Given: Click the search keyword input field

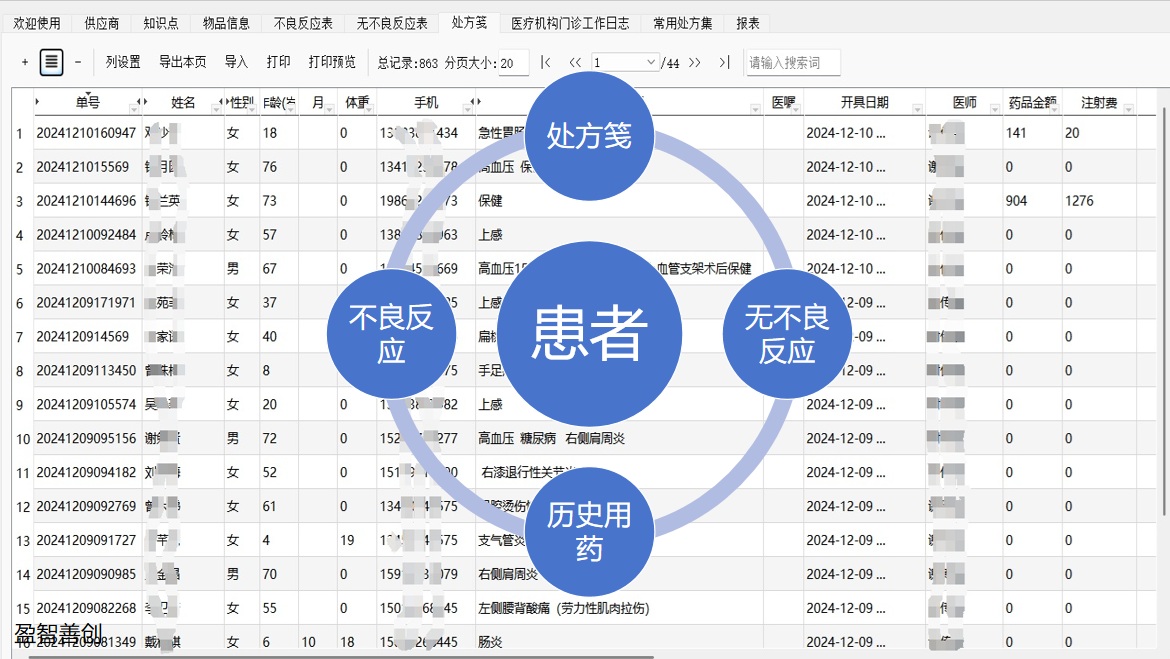Looking at the screenshot, I should tap(793, 62).
